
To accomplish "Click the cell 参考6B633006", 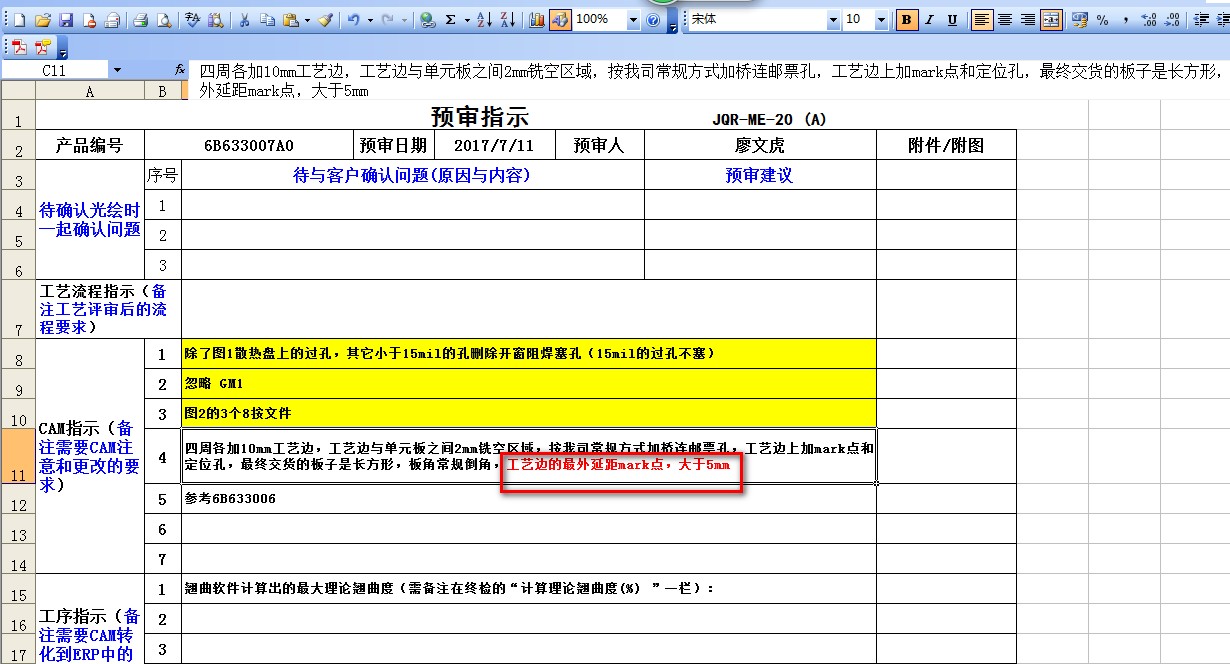I will [529, 499].
